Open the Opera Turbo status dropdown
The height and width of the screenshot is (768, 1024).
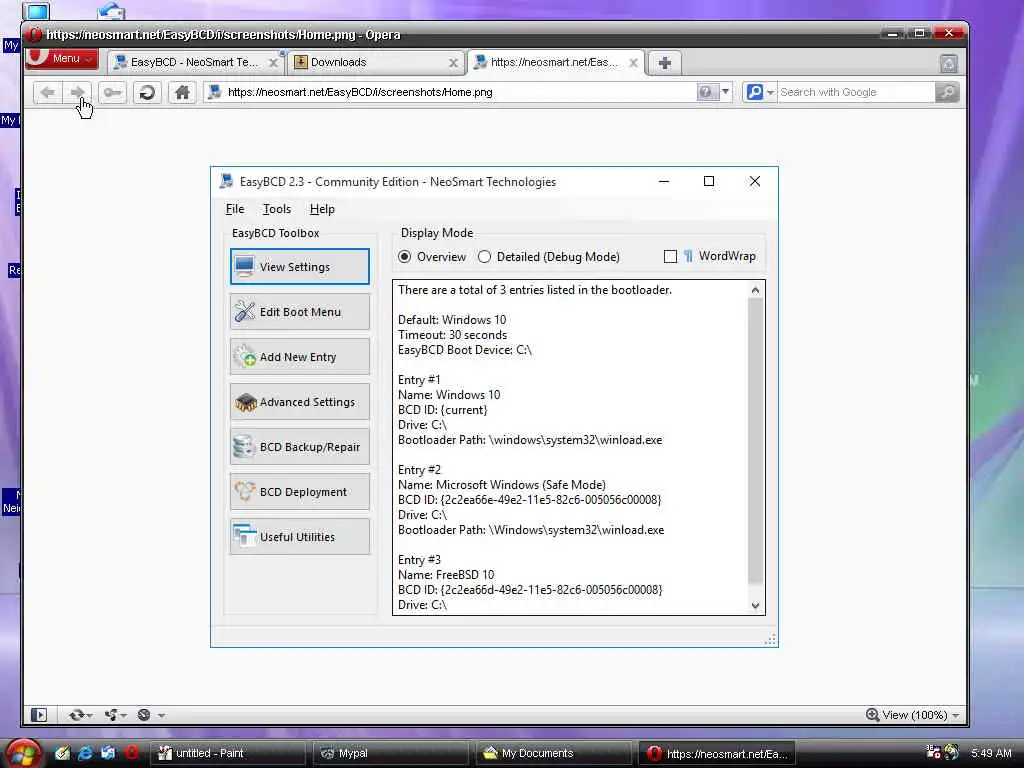pyautogui.click(x=151, y=715)
